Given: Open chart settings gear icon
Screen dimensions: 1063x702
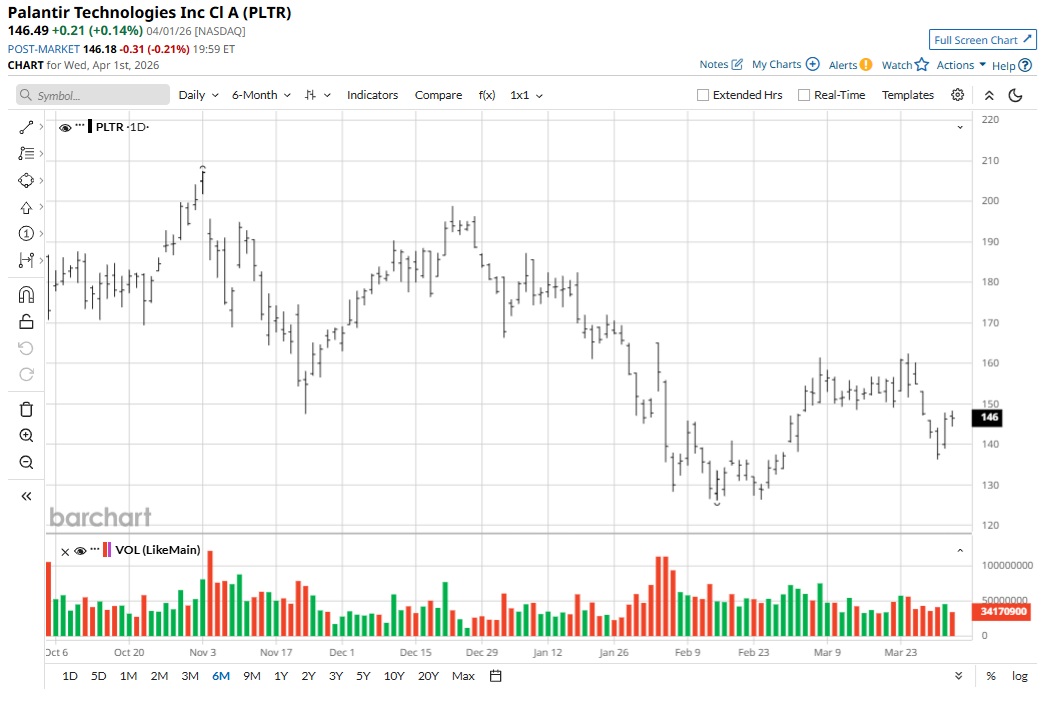Looking at the screenshot, I should coord(957,95).
